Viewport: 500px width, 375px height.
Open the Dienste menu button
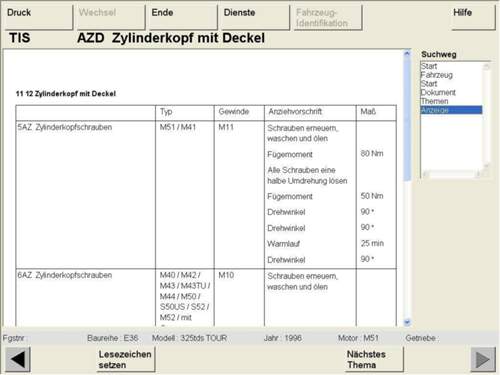coord(256,17)
